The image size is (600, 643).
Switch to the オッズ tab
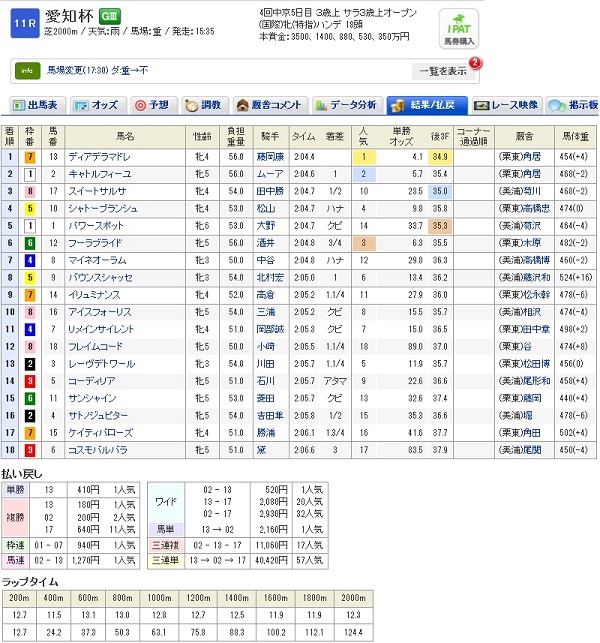[97, 105]
